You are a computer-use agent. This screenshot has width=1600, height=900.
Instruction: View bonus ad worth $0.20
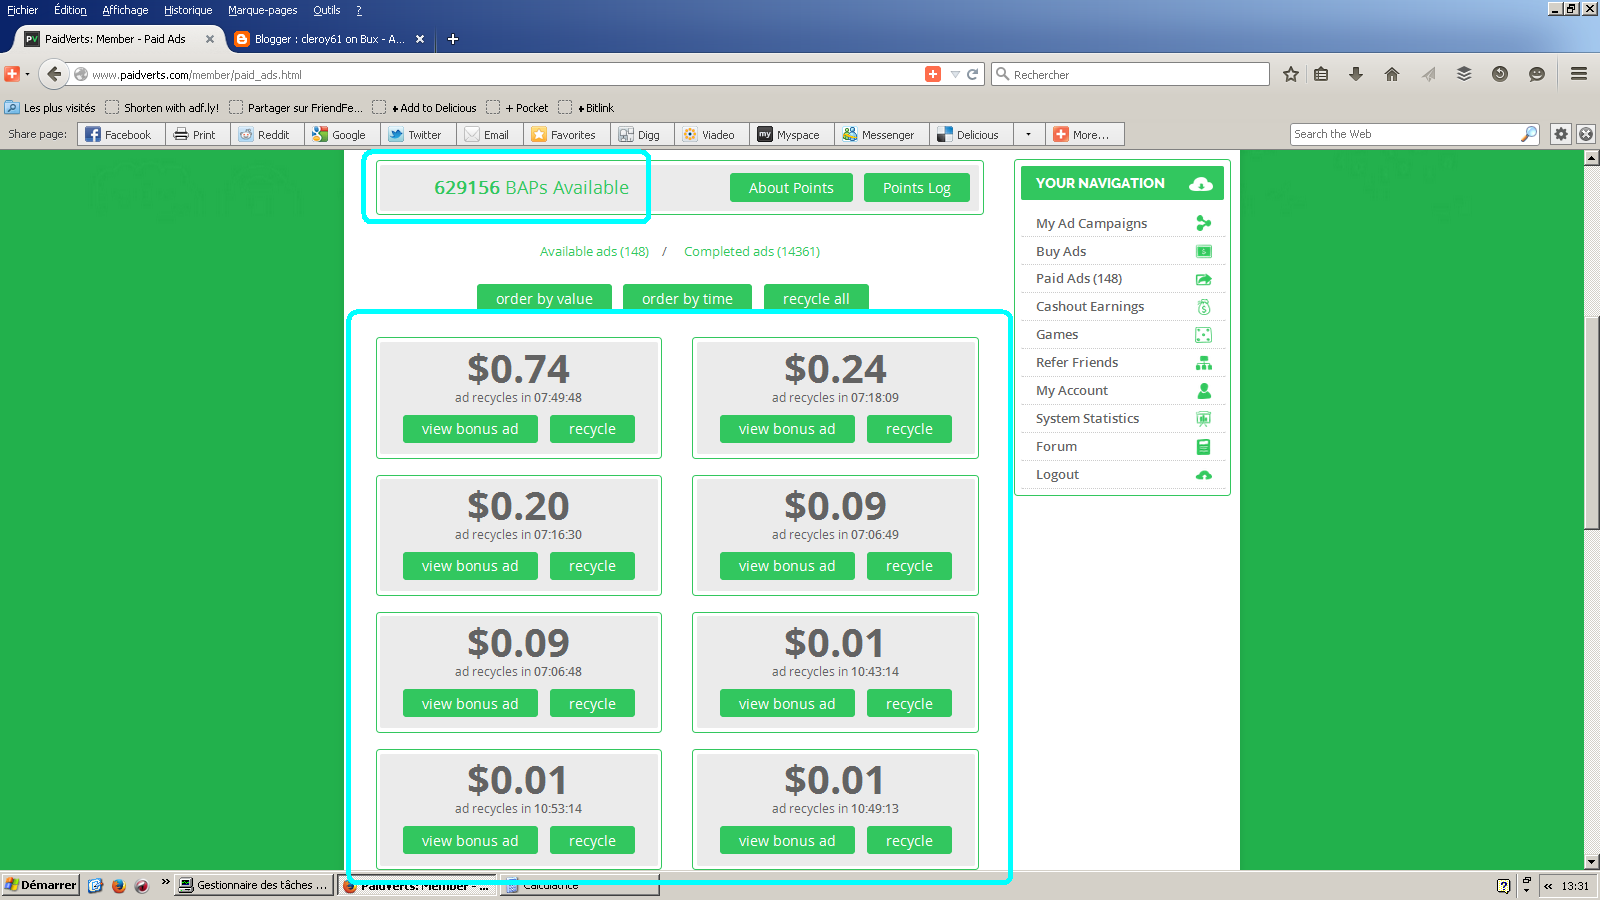[470, 566]
